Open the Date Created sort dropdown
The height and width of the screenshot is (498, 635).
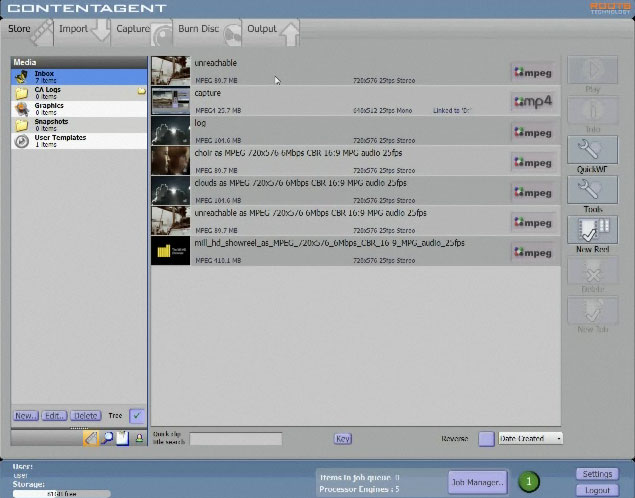pyautogui.click(x=530, y=438)
